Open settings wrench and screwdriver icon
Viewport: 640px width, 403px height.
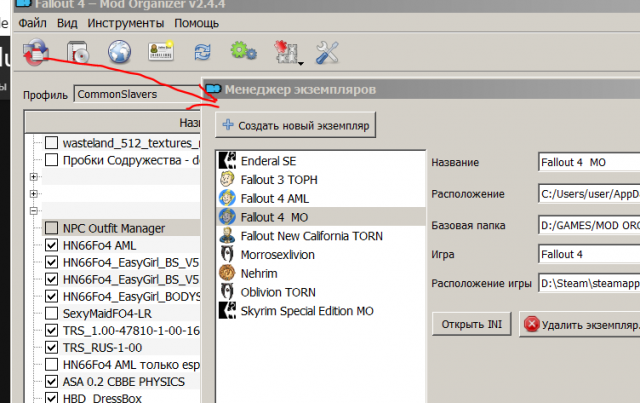327,51
